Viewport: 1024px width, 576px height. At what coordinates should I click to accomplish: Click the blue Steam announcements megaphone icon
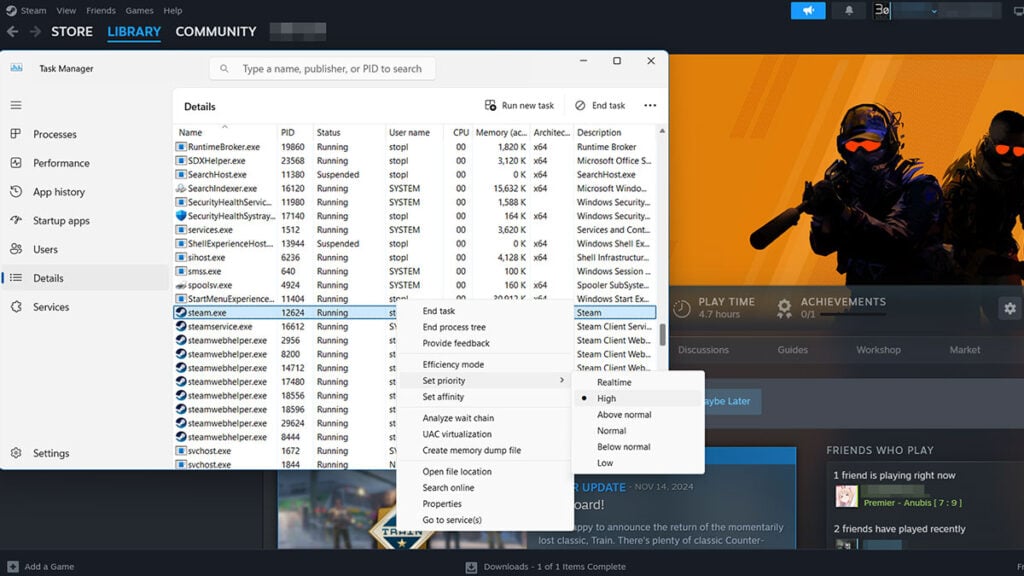point(808,10)
